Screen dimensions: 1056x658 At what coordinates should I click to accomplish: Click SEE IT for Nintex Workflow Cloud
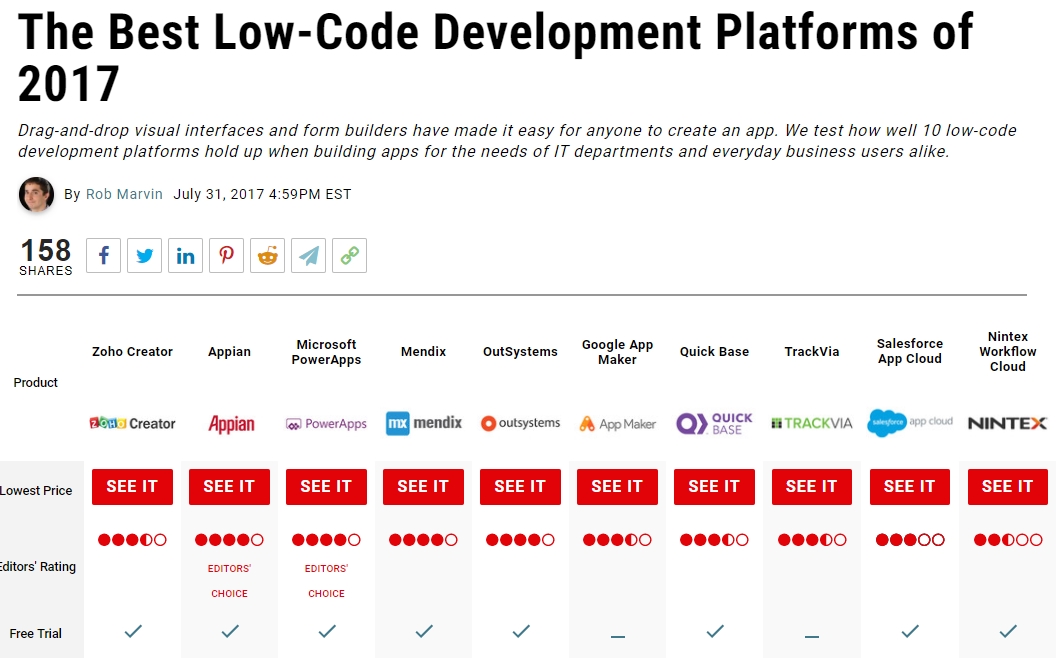tap(1008, 486)
